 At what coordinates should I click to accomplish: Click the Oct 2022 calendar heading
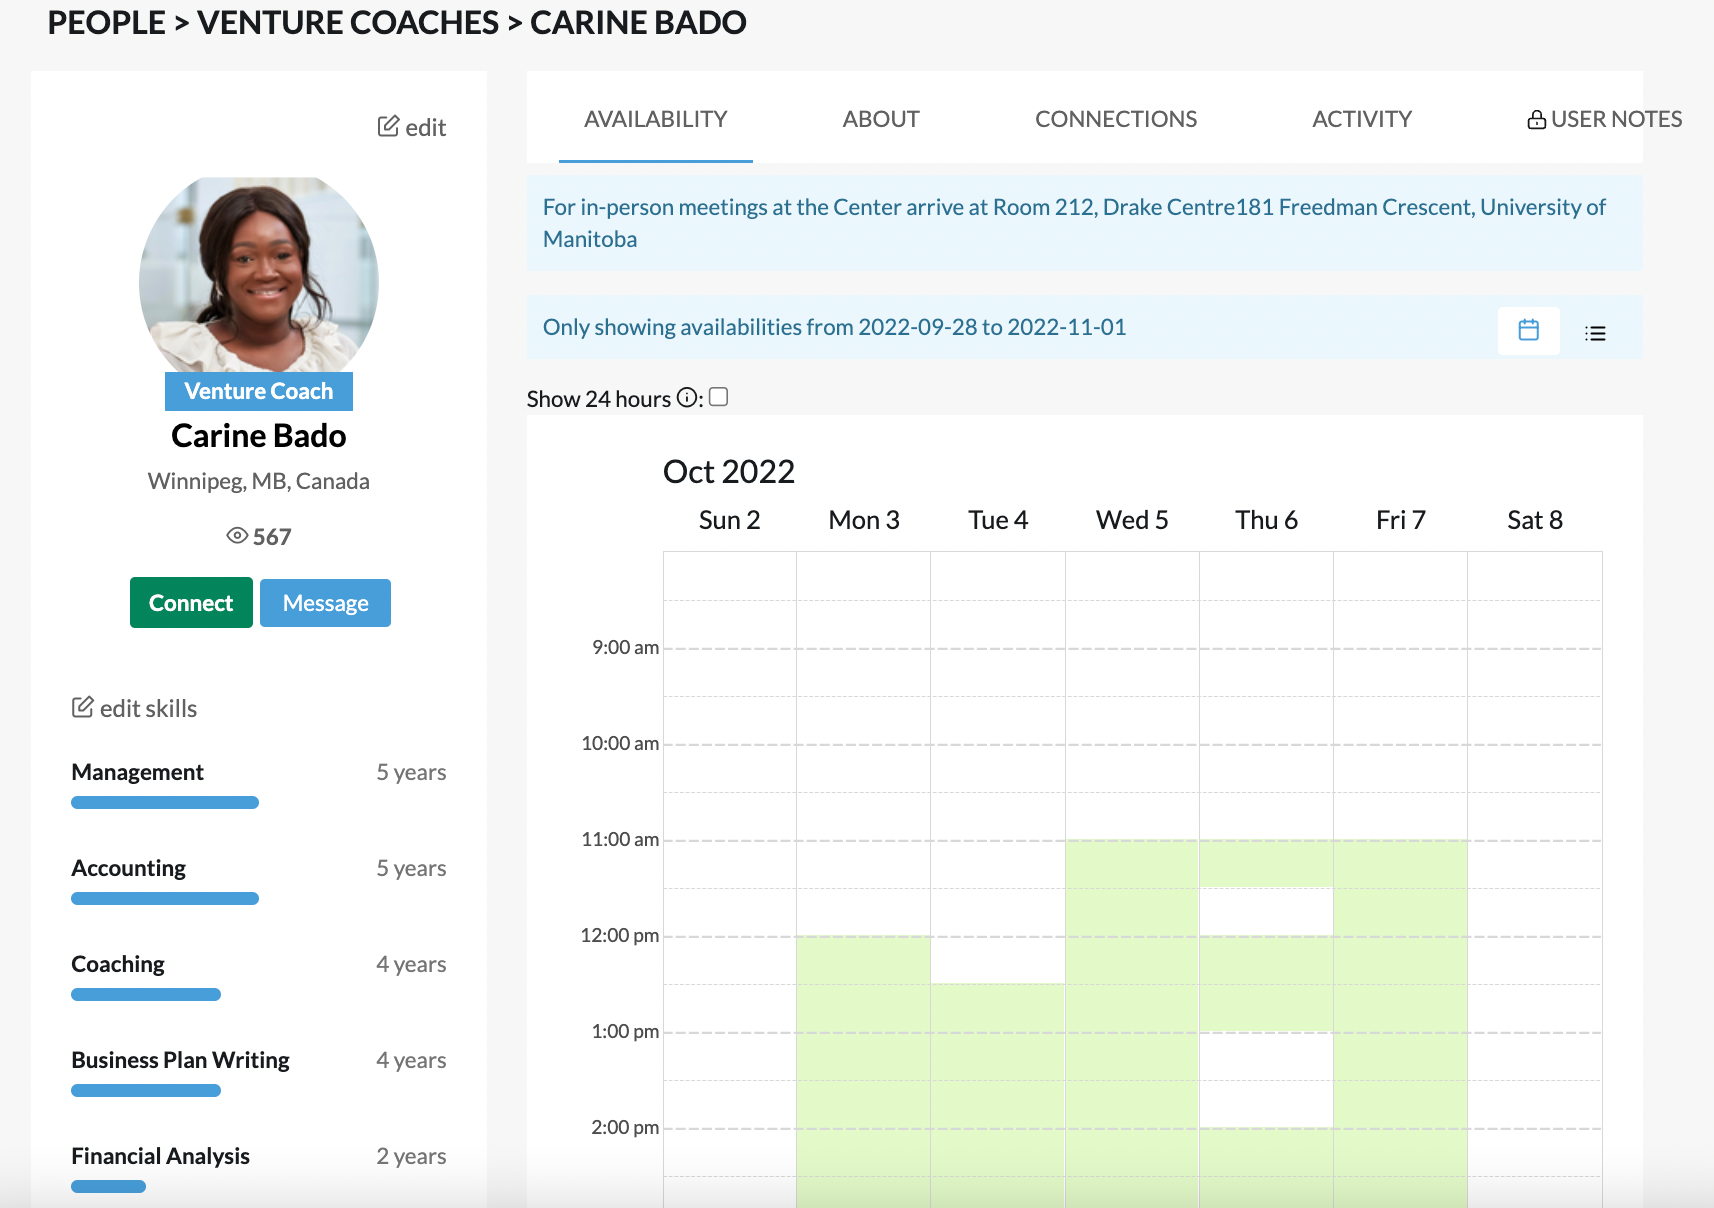point(729,471)
